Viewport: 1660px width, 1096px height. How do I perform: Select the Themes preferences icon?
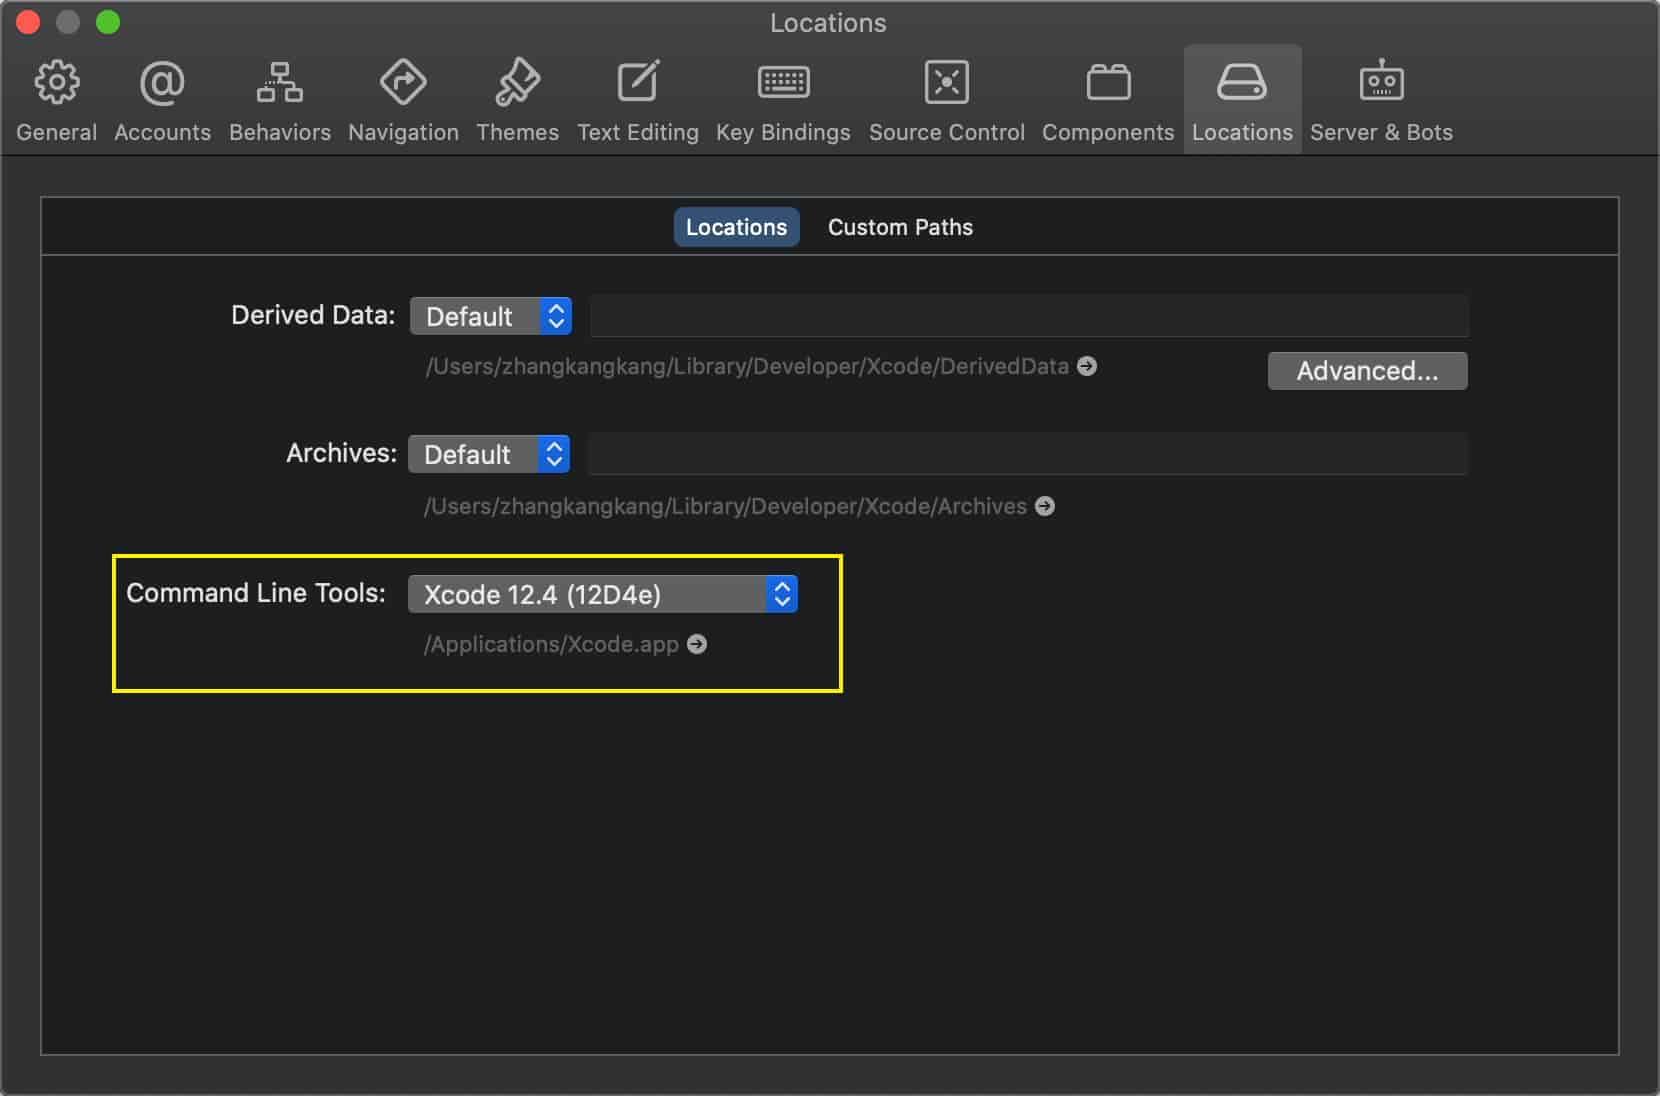(517, 84)
